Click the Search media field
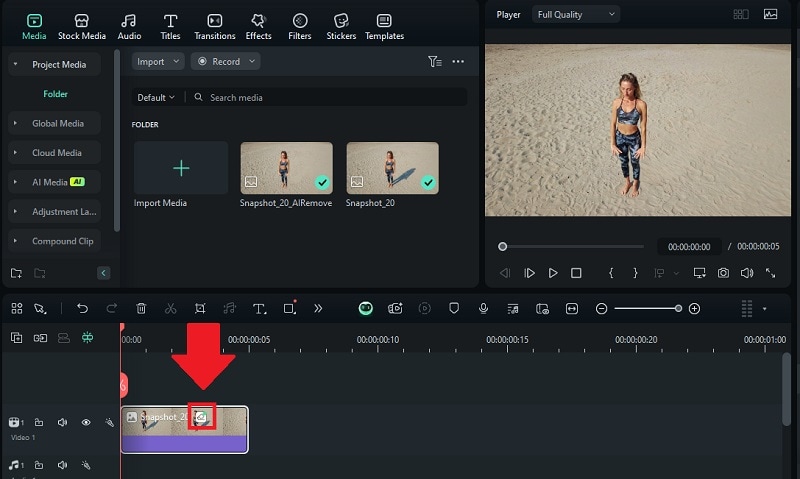Screen dimensions: 800x479 coord(327,97)
